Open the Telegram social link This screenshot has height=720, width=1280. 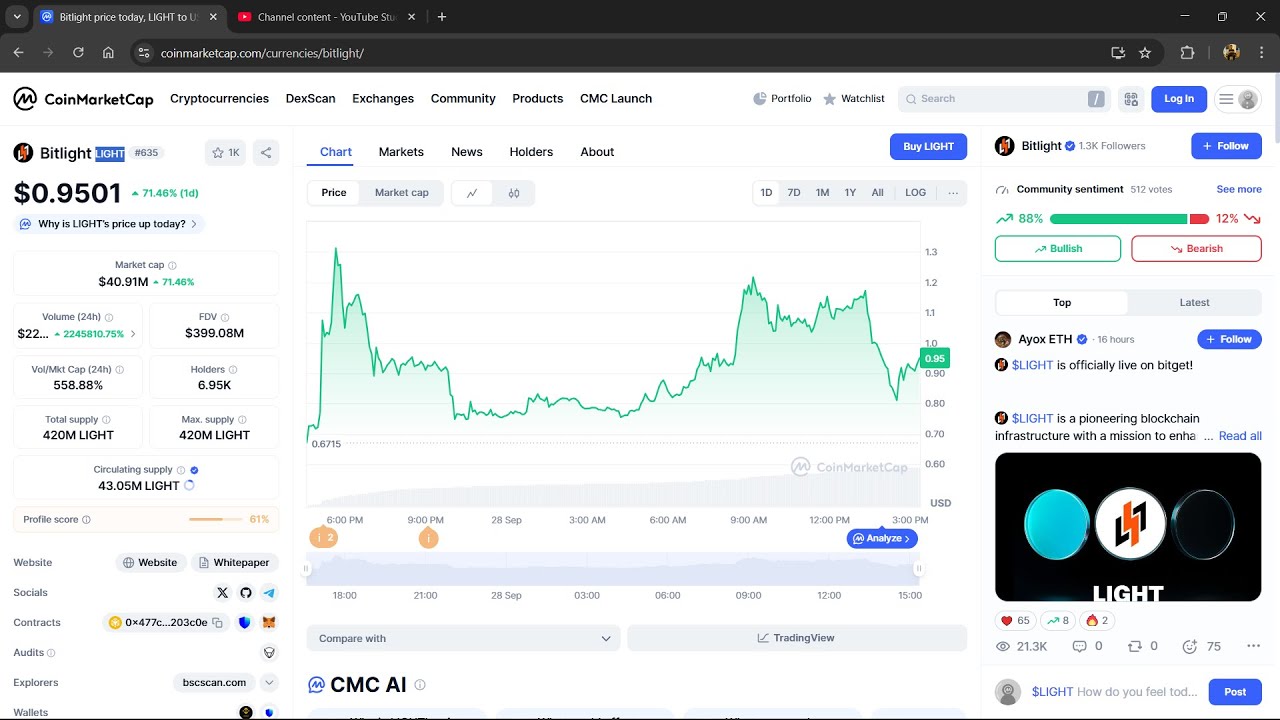(x=269, y=593)
